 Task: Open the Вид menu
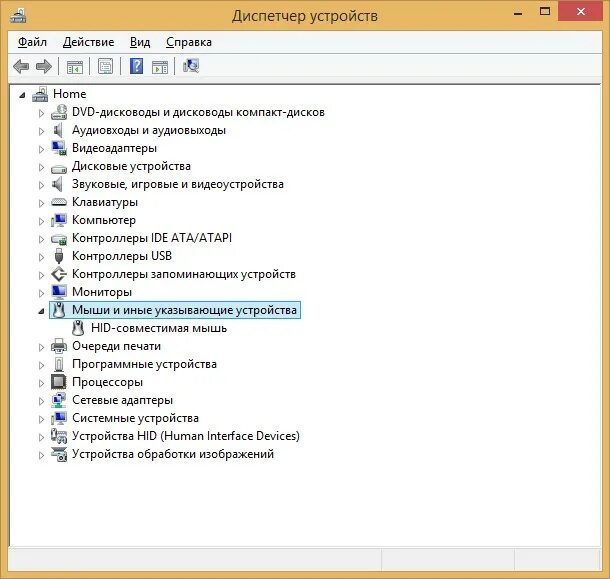(x=140, y=42)
